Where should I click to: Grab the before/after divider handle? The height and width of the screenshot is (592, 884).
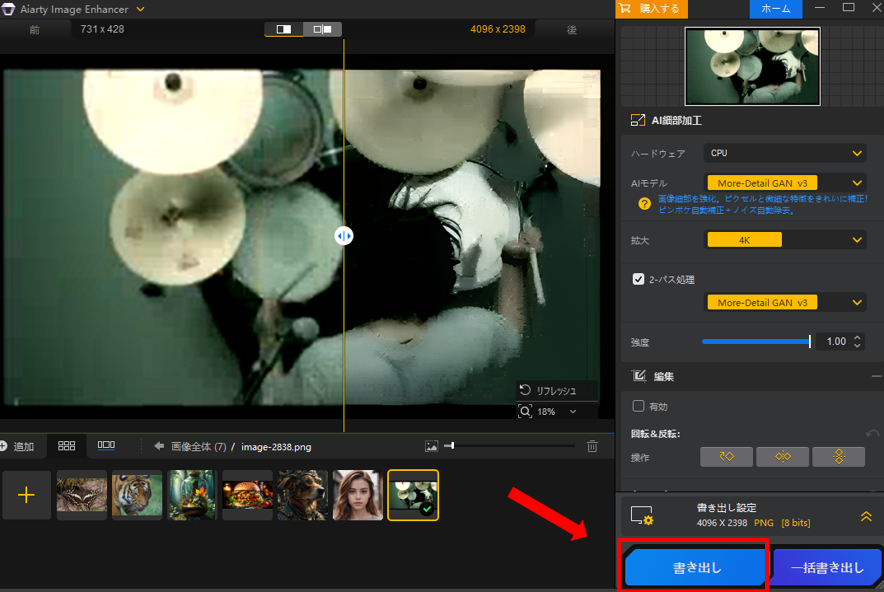tap(344, 236)
